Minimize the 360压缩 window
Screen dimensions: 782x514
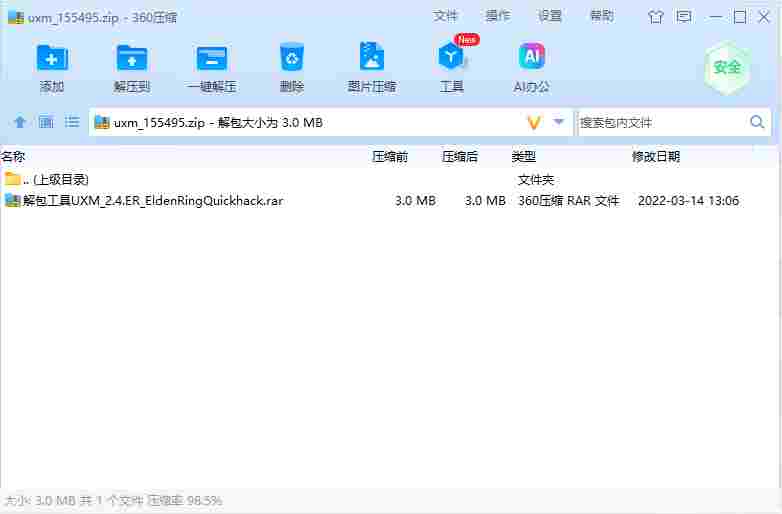716,17
